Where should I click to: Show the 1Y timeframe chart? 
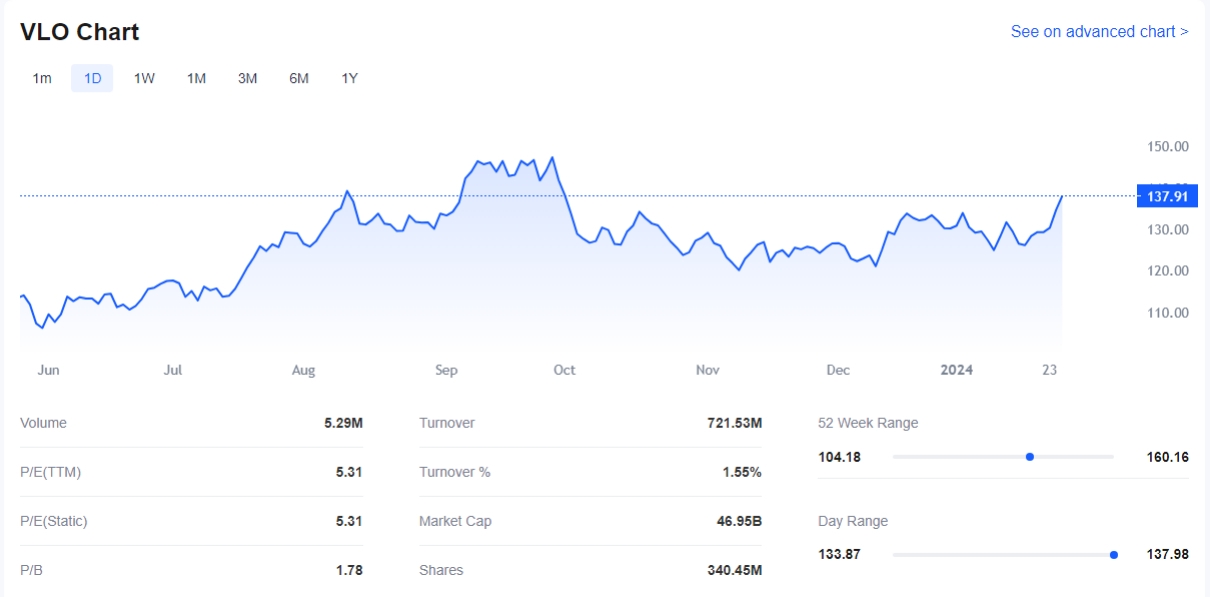click(349, 78)
